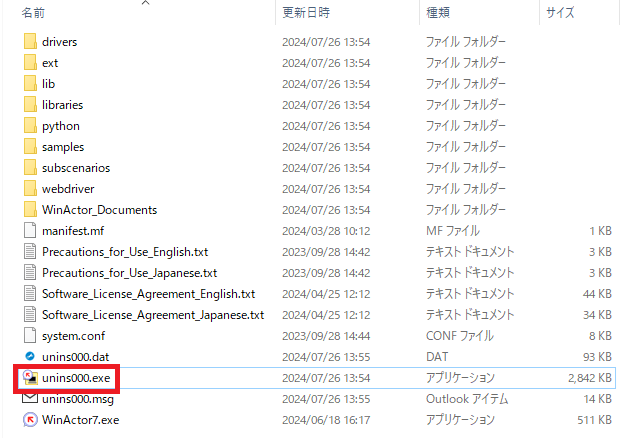
Task: Select the webdriver folder icon
Action: (x=29, y=189)
